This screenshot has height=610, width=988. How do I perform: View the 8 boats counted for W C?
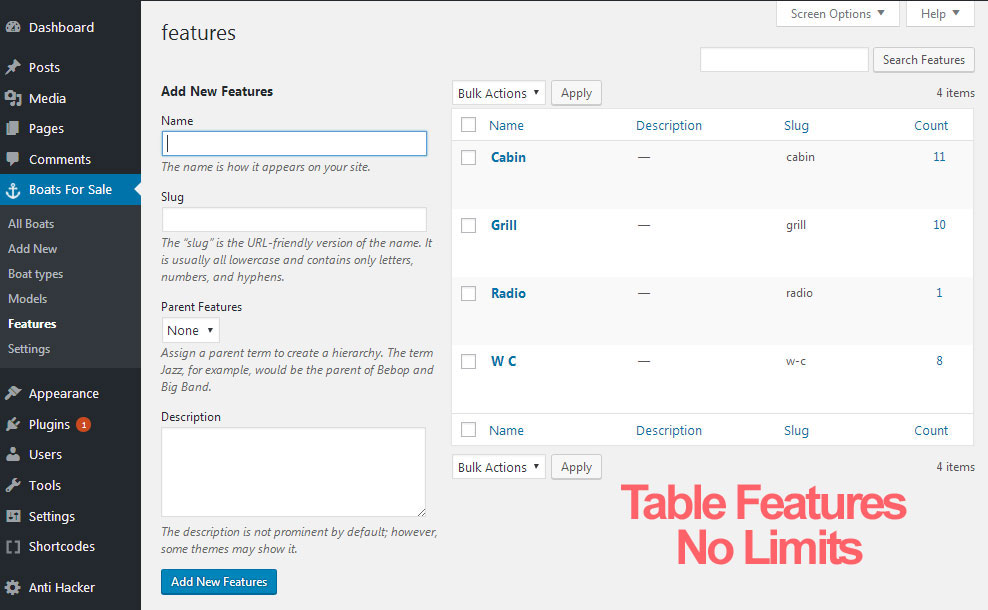pos(939,360)
